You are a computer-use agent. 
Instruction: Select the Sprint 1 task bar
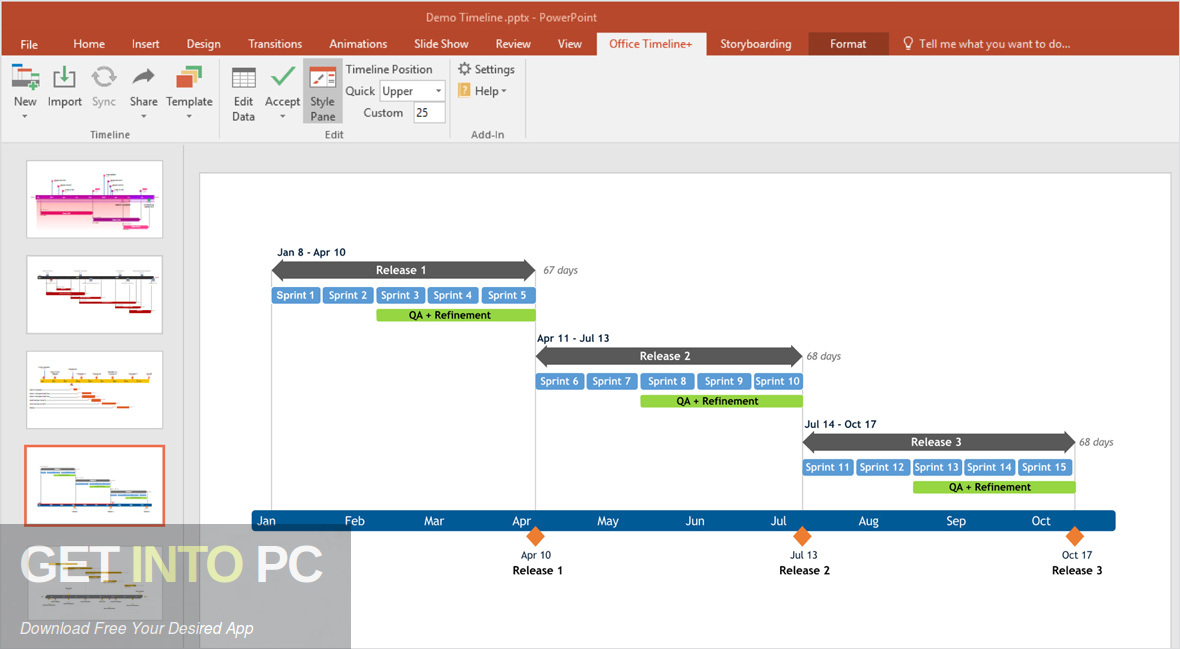pyautogui.click(x=296, y=295)
